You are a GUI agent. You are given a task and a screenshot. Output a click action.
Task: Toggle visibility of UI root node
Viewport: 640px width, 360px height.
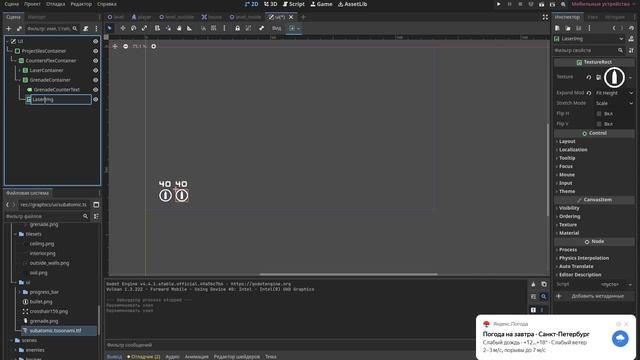click(96, 41)
